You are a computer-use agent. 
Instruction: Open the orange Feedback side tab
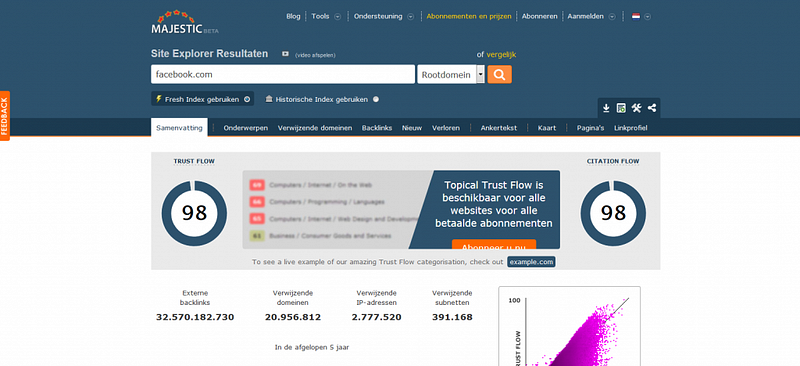pos(5,116)
